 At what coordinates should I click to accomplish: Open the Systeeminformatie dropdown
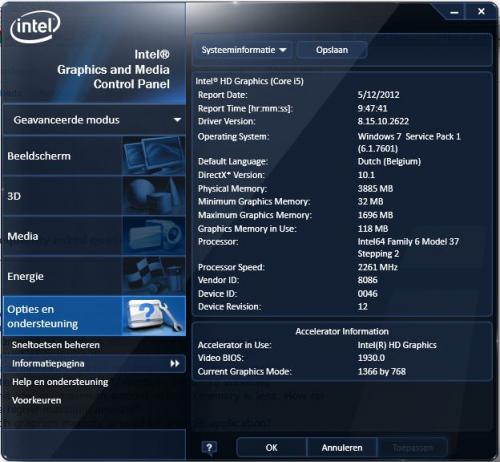[x=243, y=50]
